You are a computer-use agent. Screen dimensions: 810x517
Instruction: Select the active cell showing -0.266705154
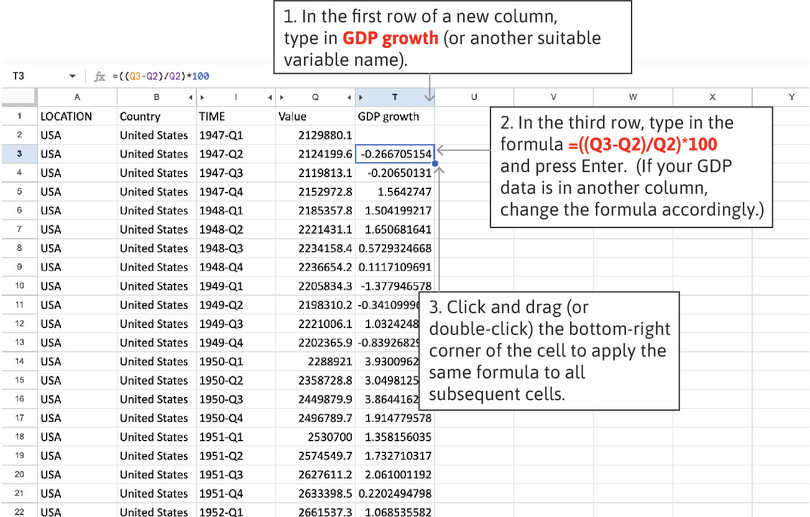(395, 154)
